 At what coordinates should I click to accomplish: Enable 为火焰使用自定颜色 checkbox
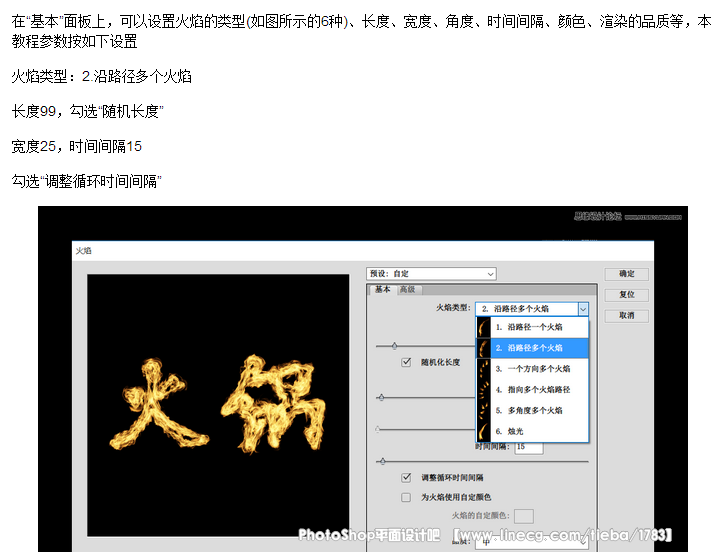tap(406, 497)
